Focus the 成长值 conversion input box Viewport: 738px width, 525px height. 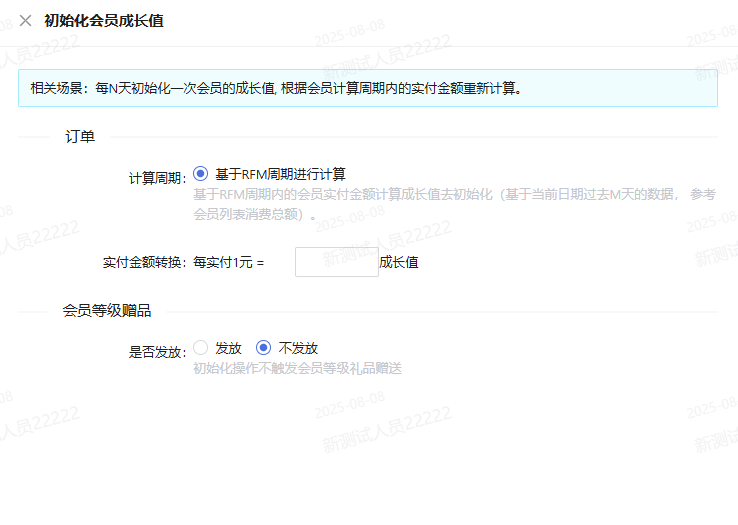click(x=336, y=262)
